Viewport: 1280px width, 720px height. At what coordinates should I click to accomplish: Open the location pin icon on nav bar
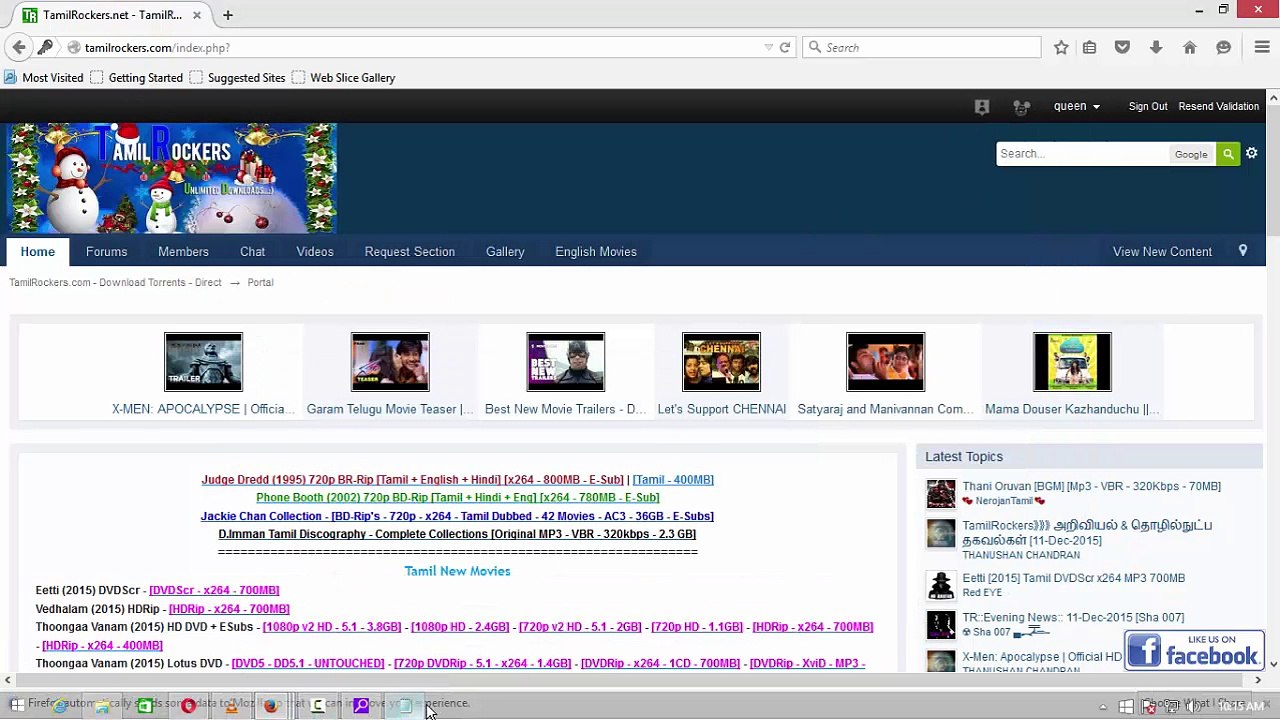(1243, 251)
